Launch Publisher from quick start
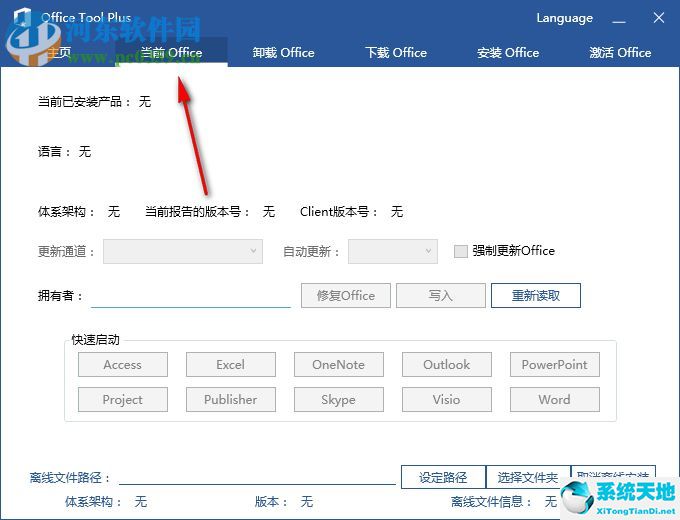The width and height of the screenshot is (680, 520). (x=231, y=399)
